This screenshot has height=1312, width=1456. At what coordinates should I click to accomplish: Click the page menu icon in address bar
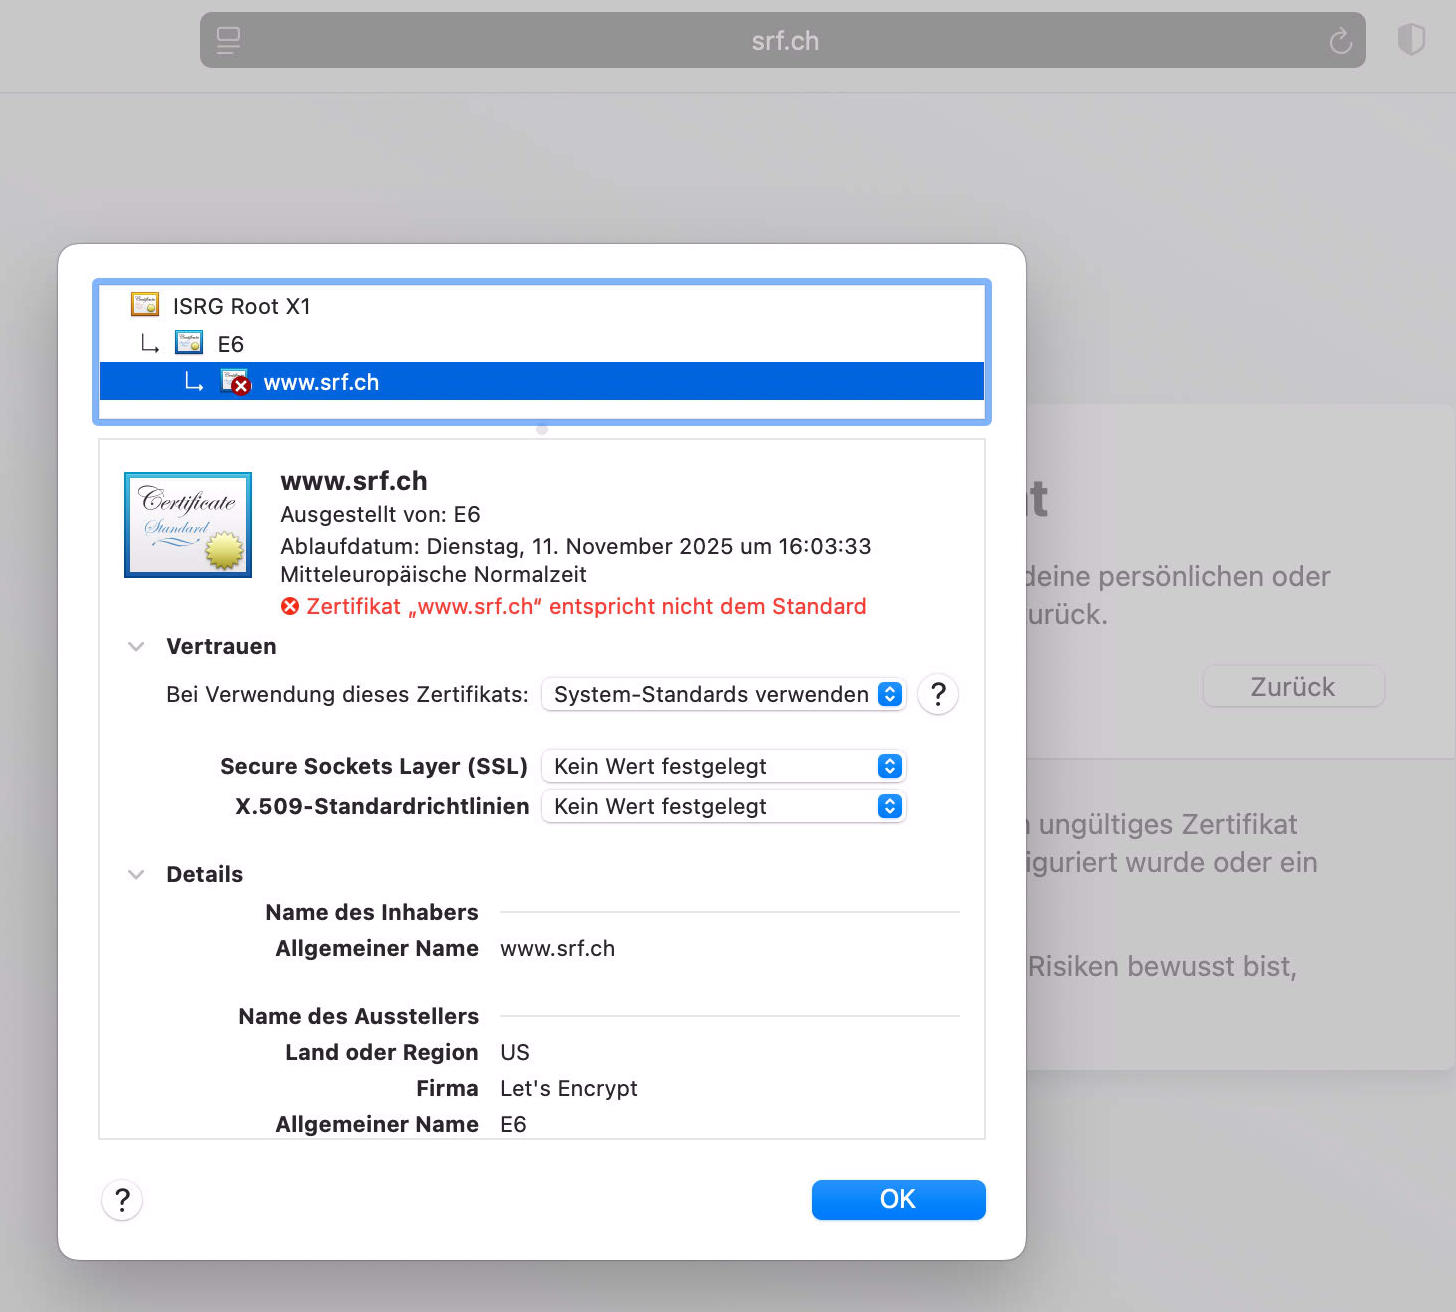pyautogui.click(x=229, y=41)
